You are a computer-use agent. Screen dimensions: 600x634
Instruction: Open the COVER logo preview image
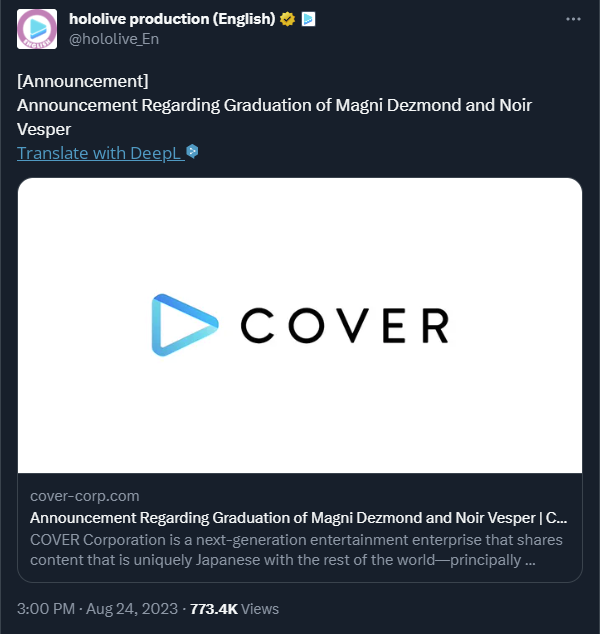tap(300, 325)
